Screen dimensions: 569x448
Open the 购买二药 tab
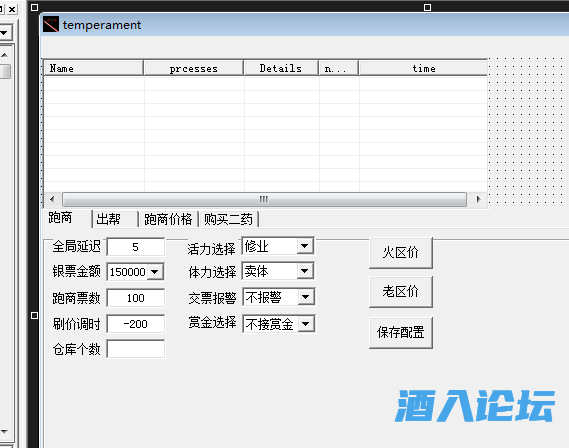[229, 219]
